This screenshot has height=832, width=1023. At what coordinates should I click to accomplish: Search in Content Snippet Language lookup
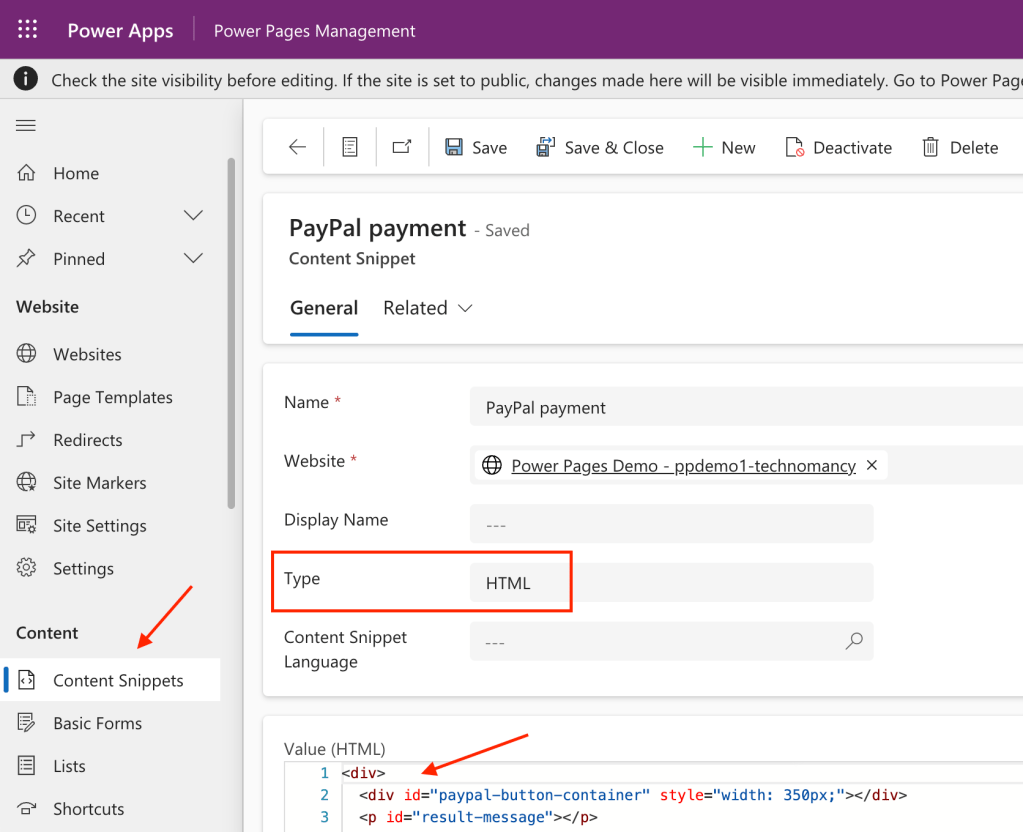tap(854, 642)
